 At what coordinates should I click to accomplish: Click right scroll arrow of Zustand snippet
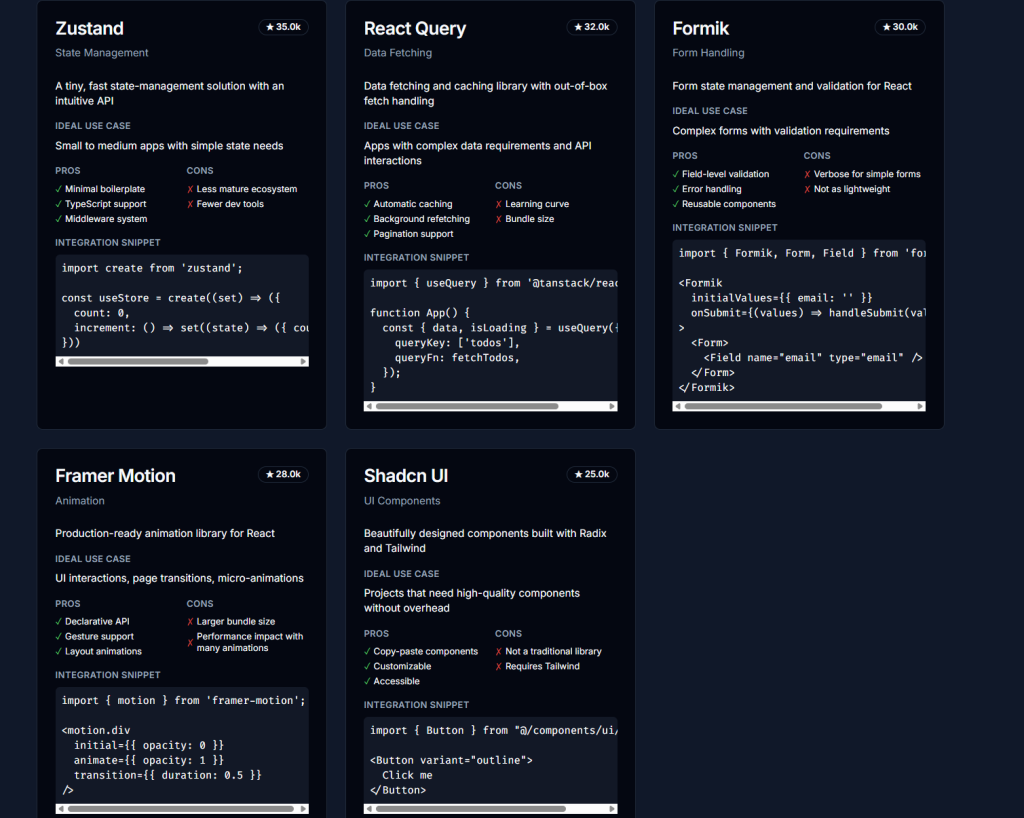coord(303,361)
